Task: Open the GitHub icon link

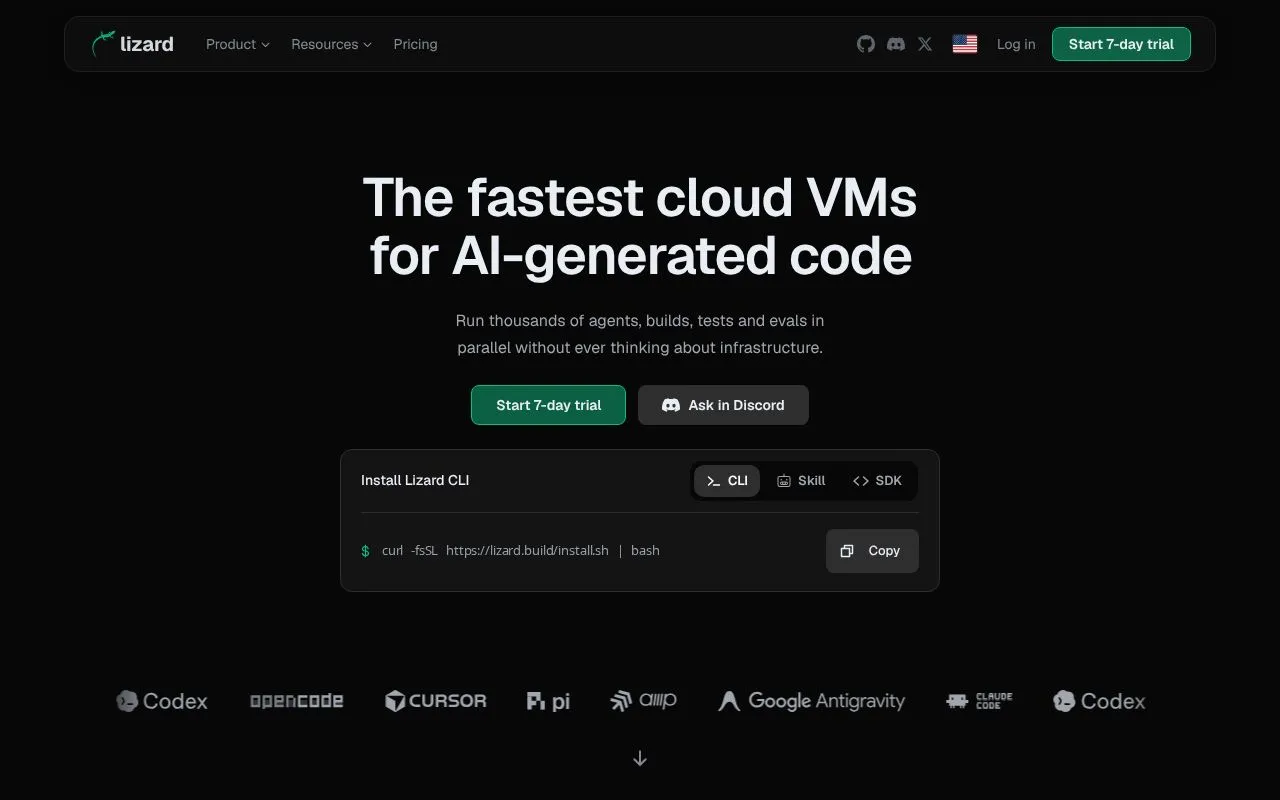Action: coord(866,44)
